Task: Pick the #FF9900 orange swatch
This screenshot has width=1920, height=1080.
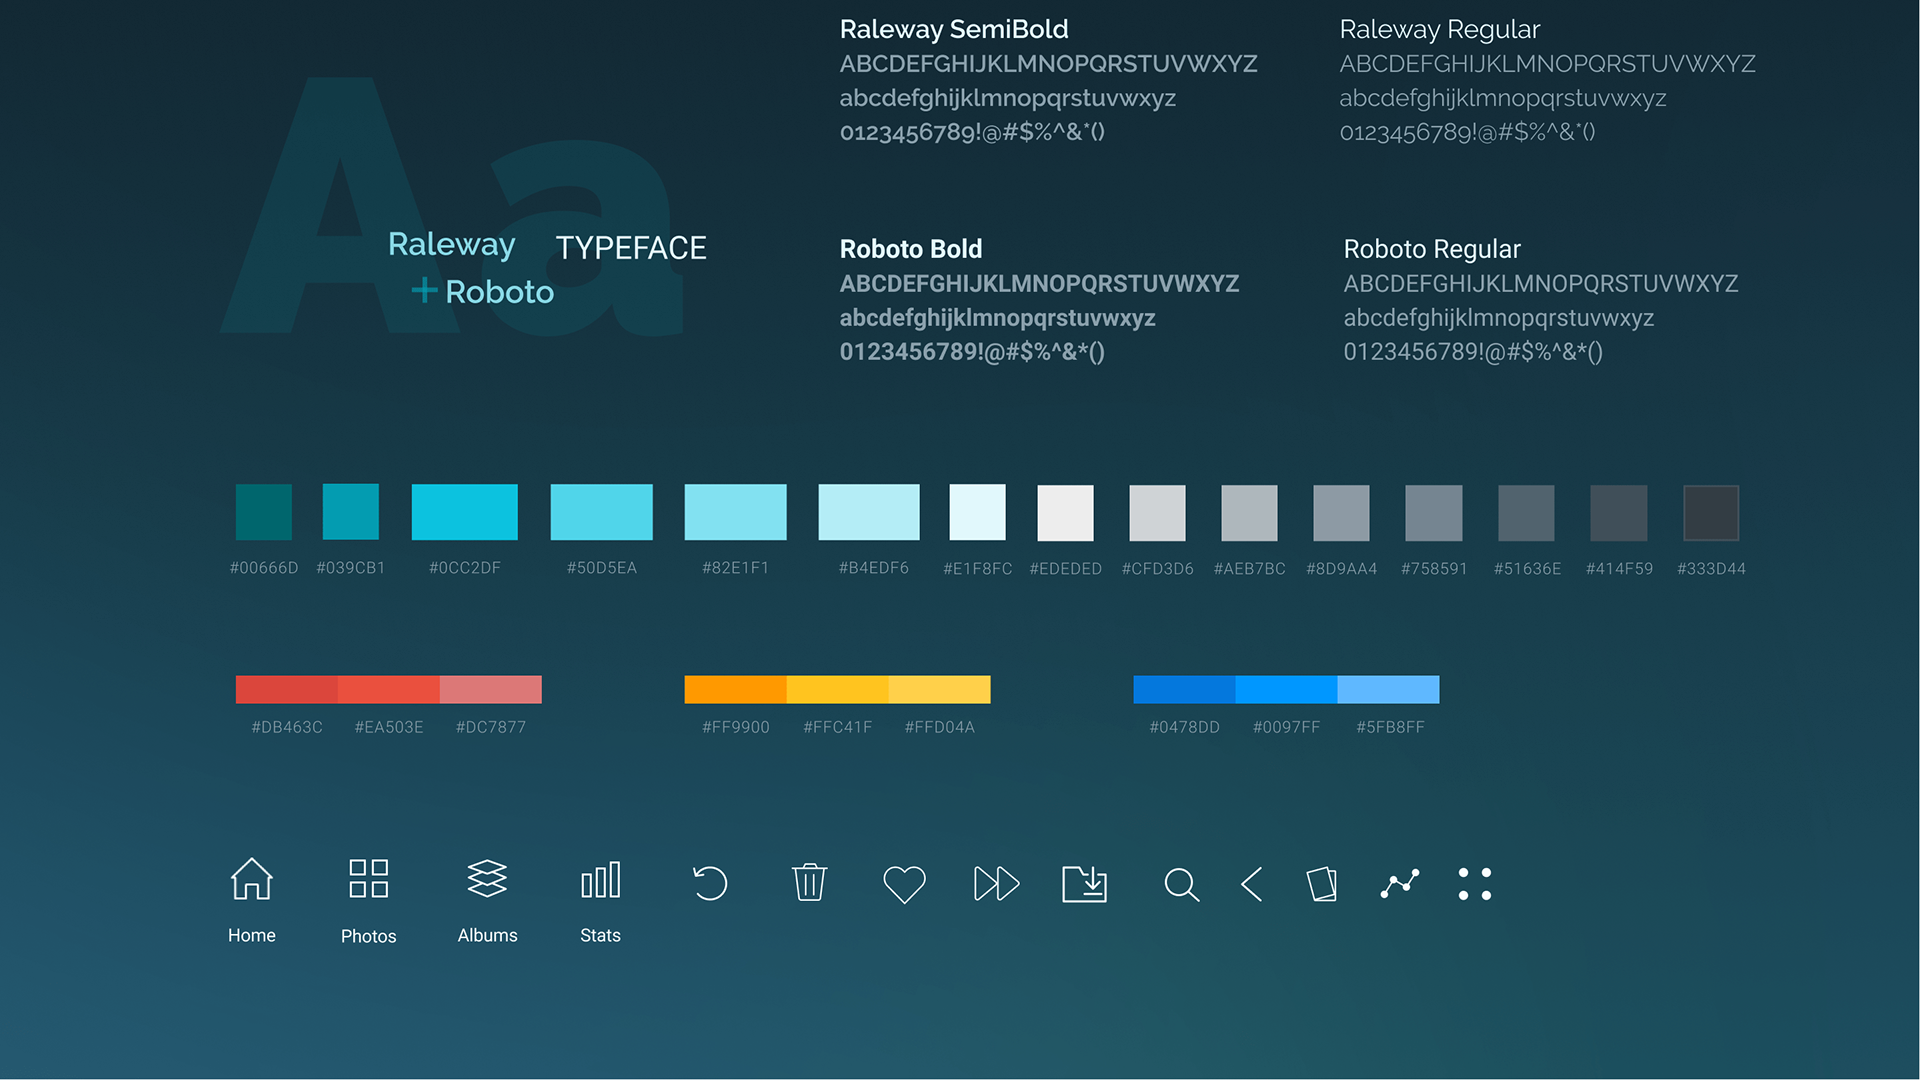Action: point(736,689)
